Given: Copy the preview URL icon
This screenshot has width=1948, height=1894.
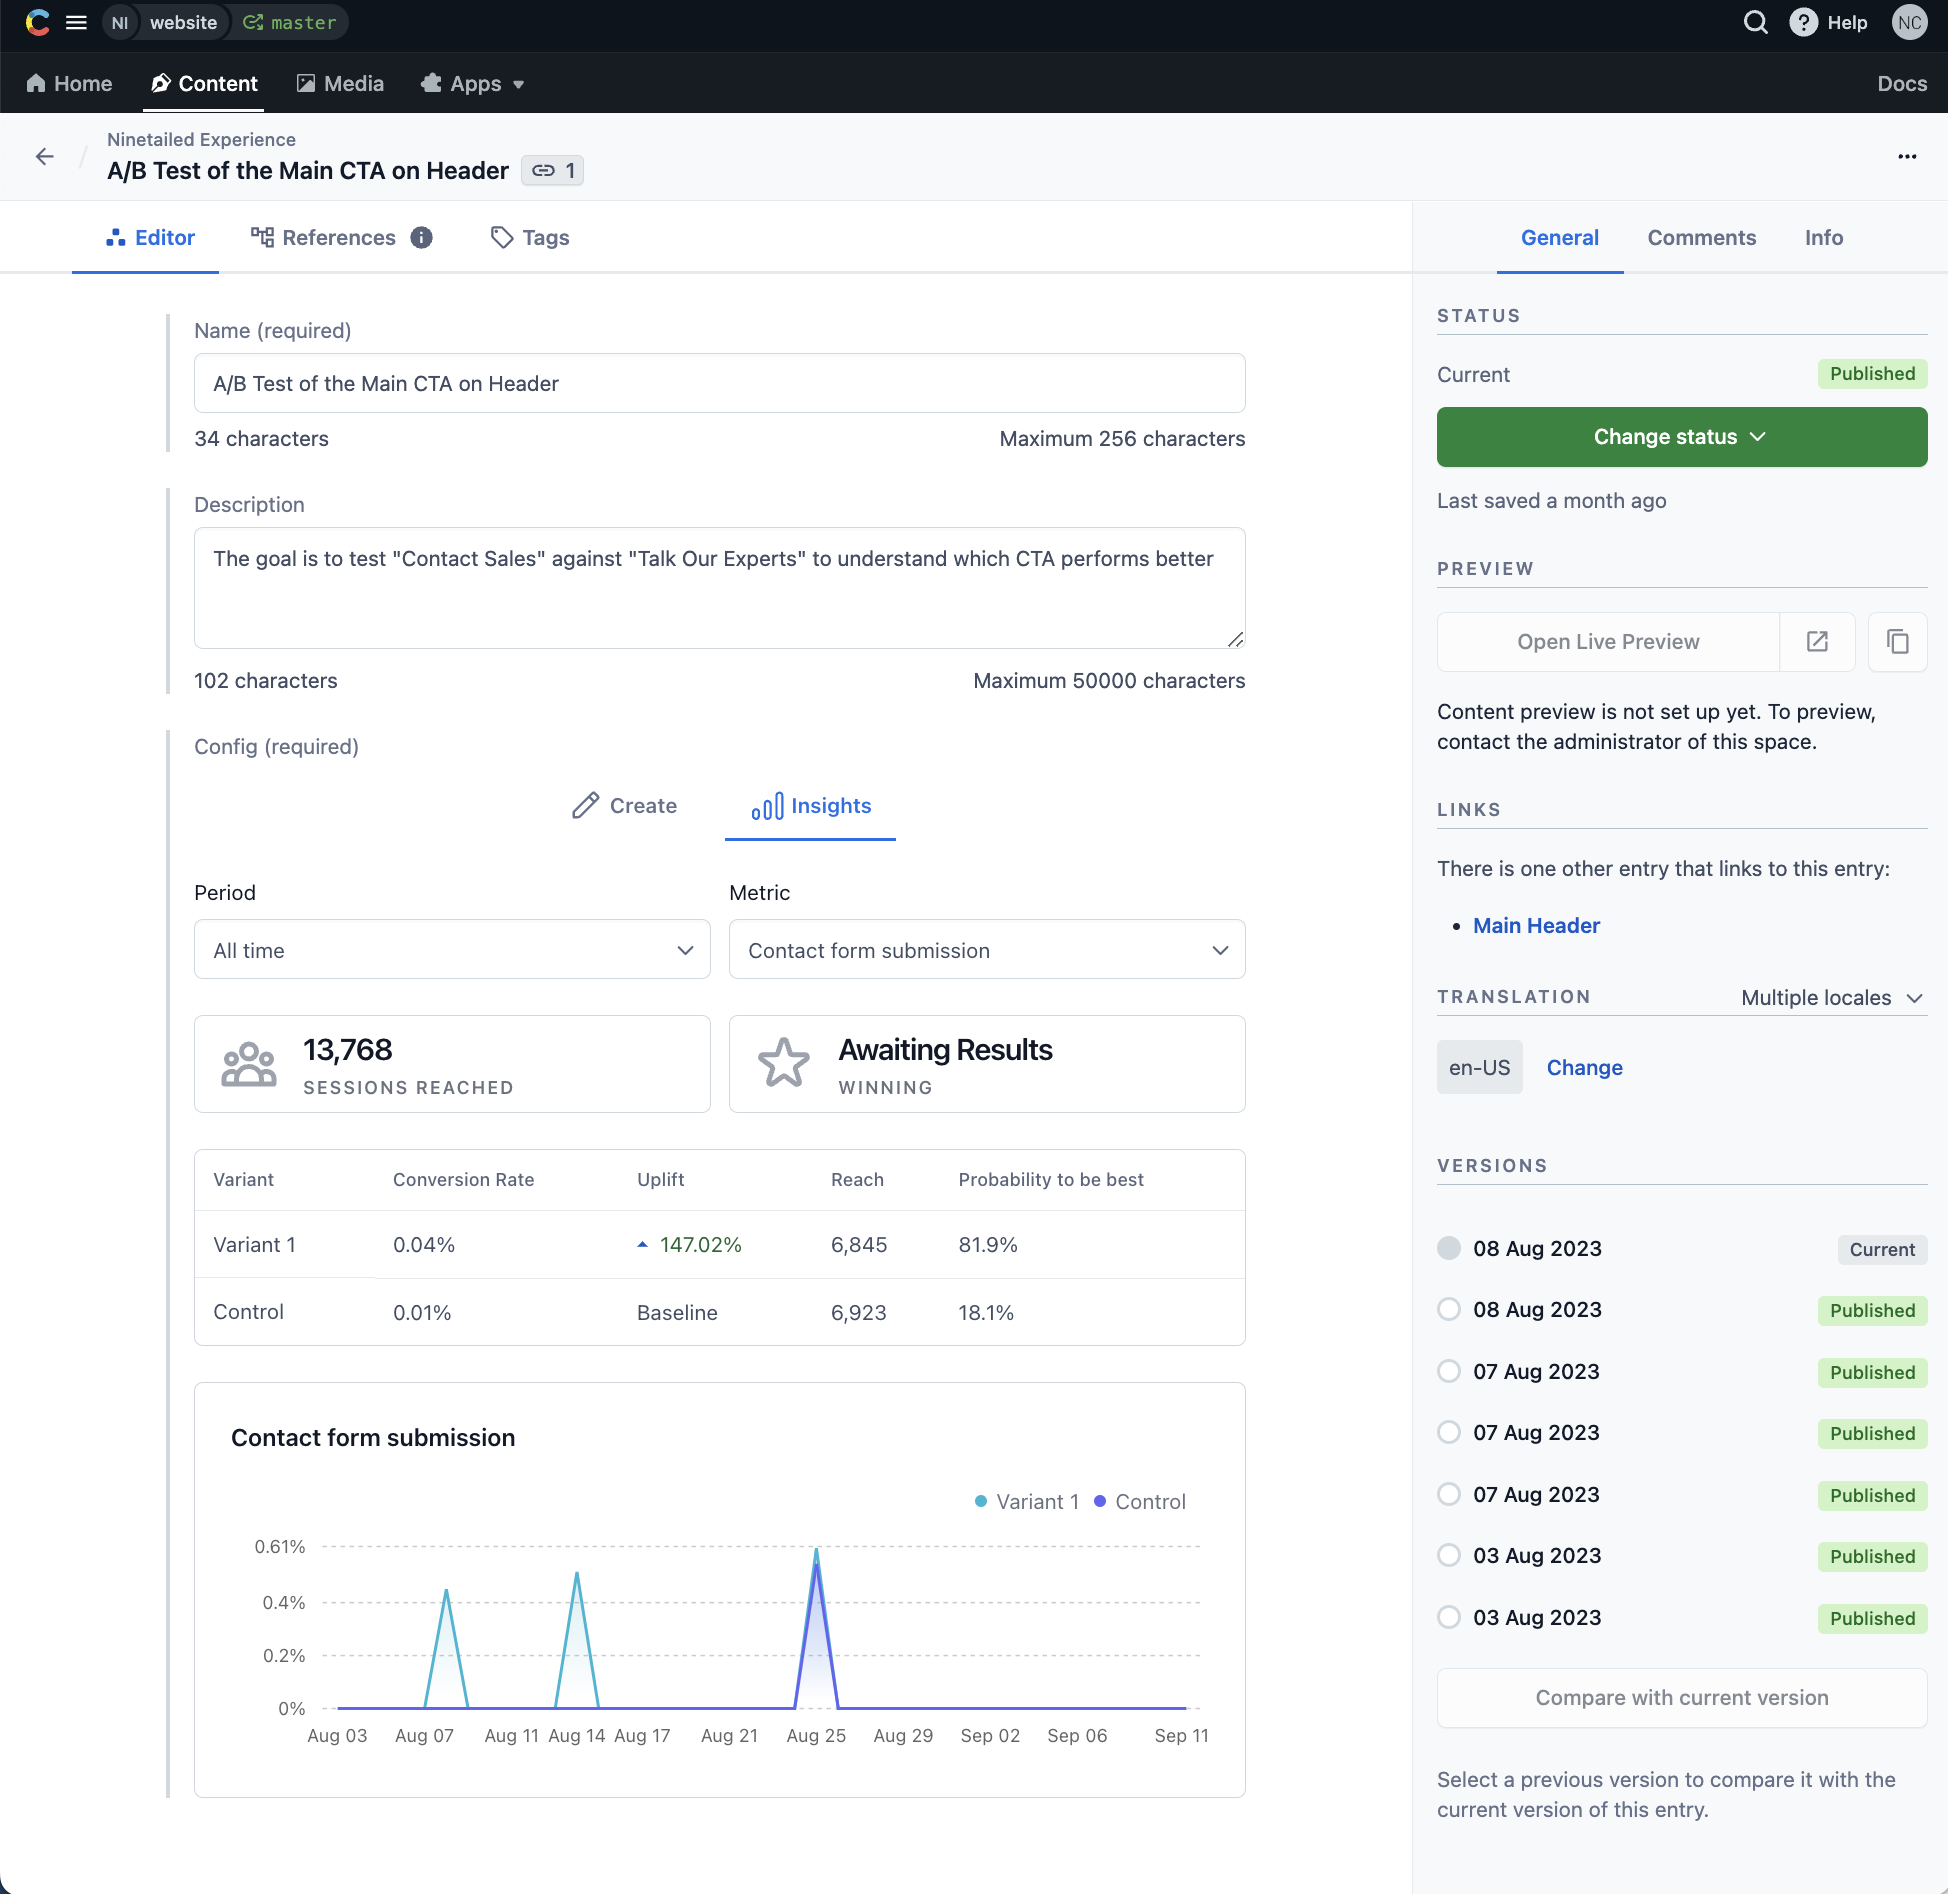Looking at the screenshot, I should 1897,642.
